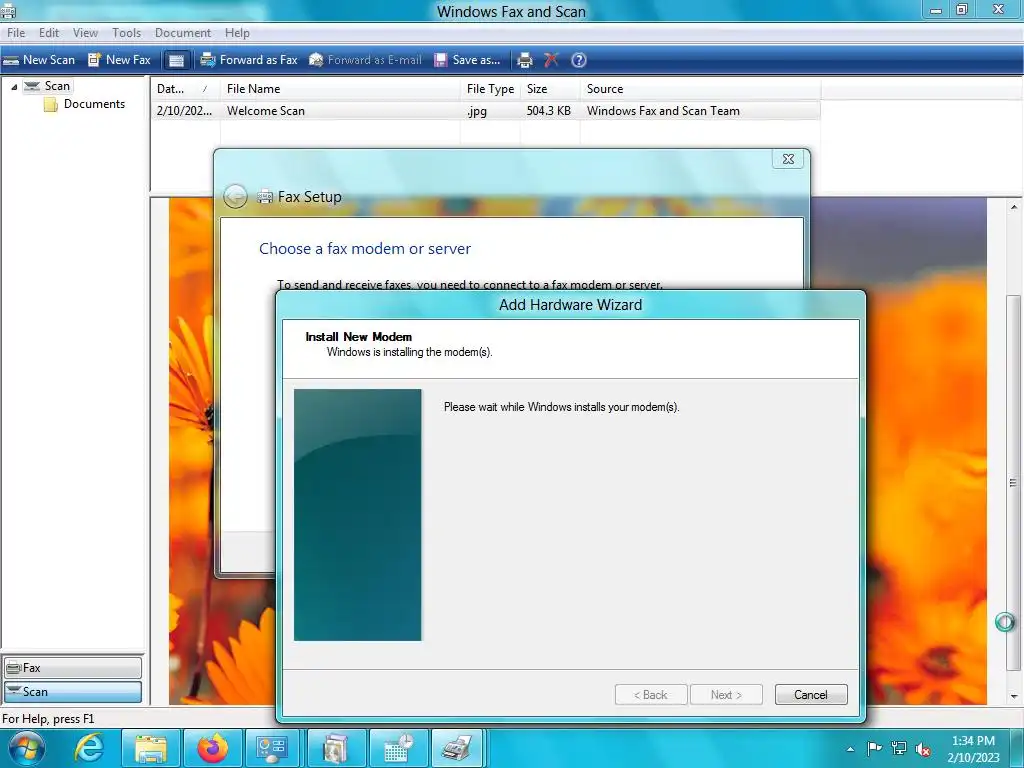The height and width of the screenshot is (768, 1024).
Task: Open the Help menu
Action: 237,33
